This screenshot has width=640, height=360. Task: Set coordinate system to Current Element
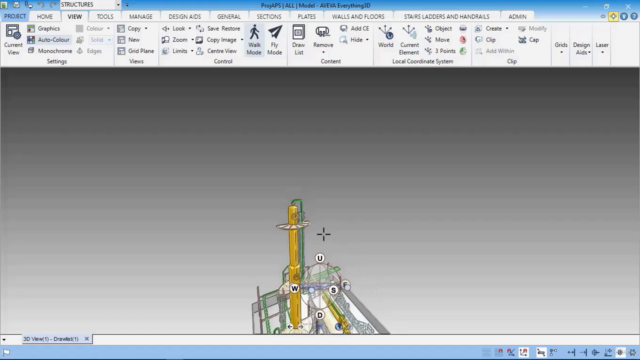pyautogui.click(x=409, y=40)
